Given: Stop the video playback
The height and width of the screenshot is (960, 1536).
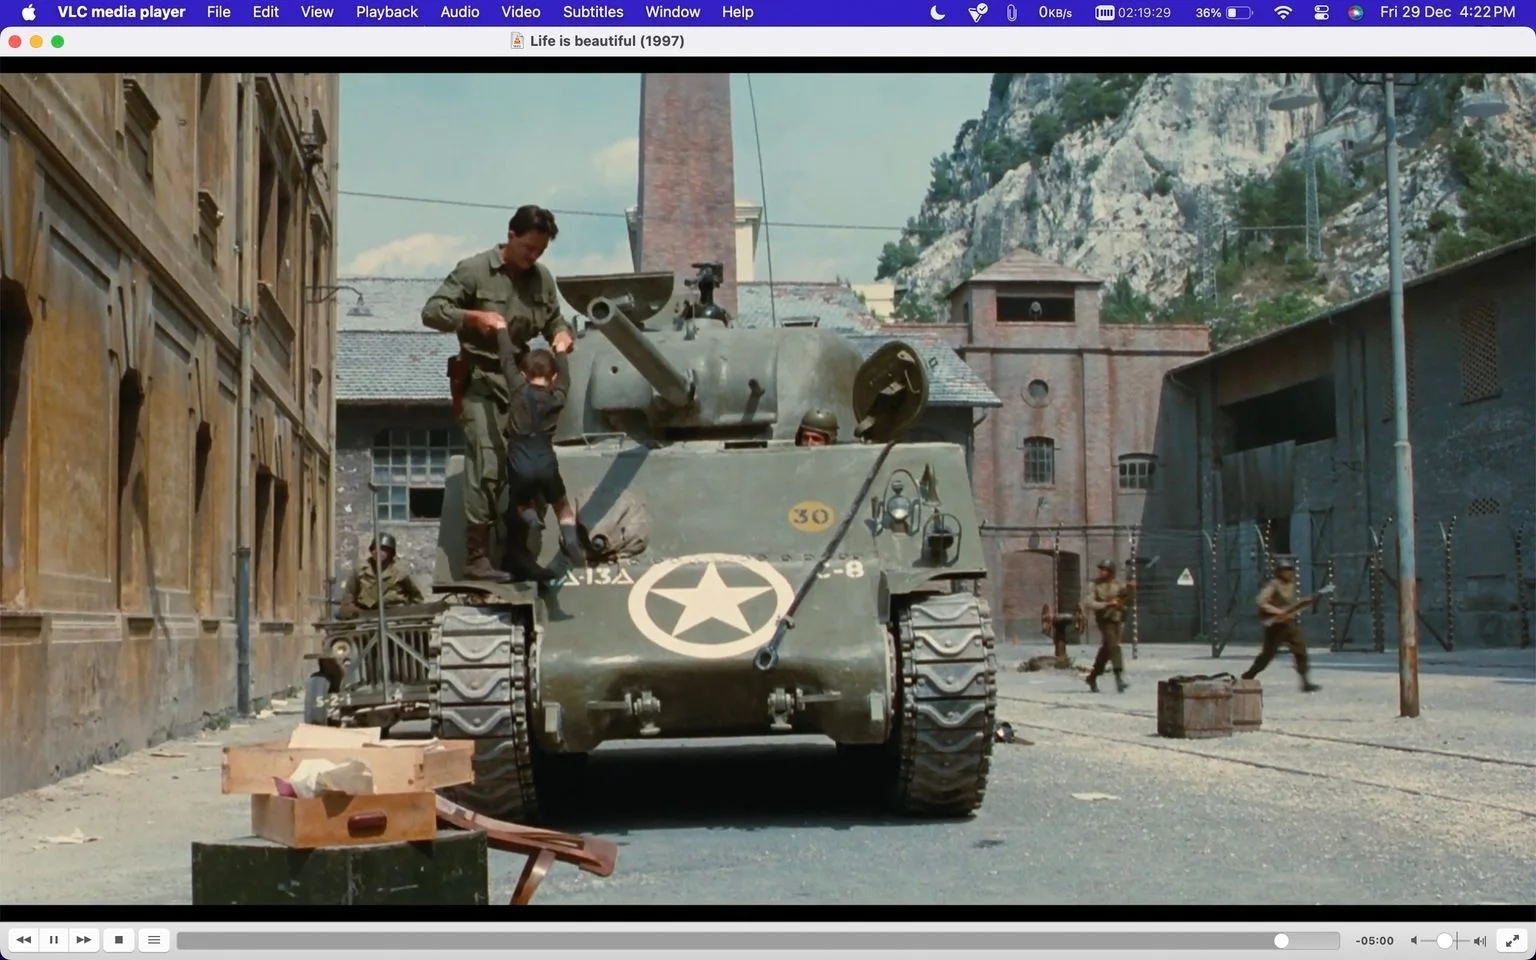Looking at the screenshot, I should click(119, 940).
